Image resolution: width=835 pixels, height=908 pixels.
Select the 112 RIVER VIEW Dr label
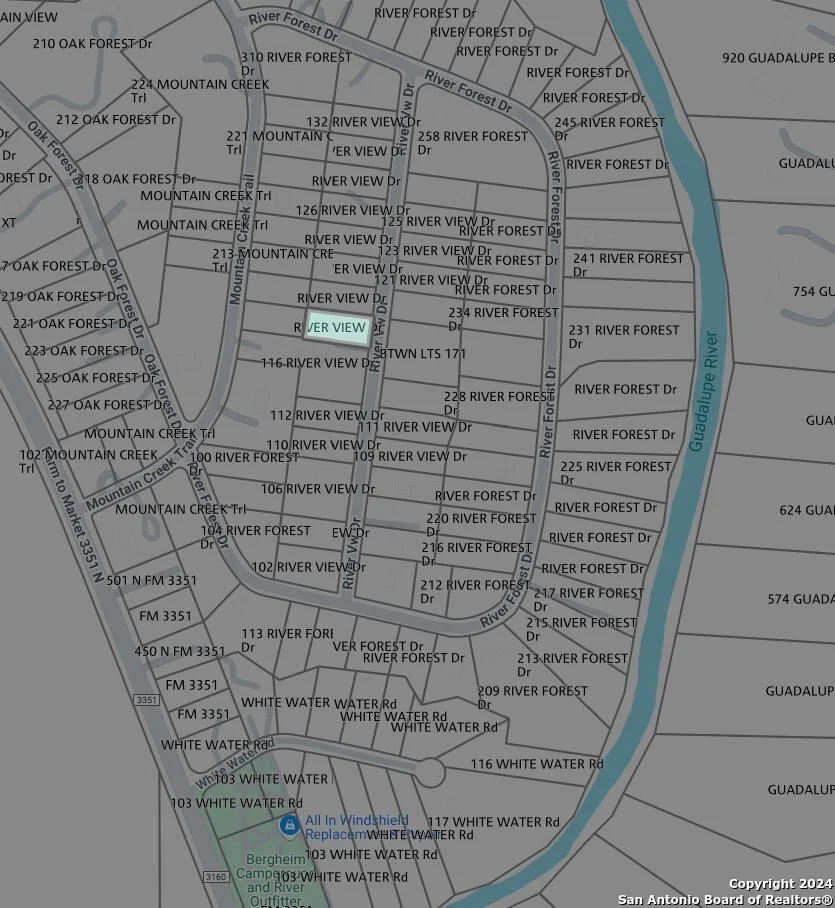click(327, 415)
